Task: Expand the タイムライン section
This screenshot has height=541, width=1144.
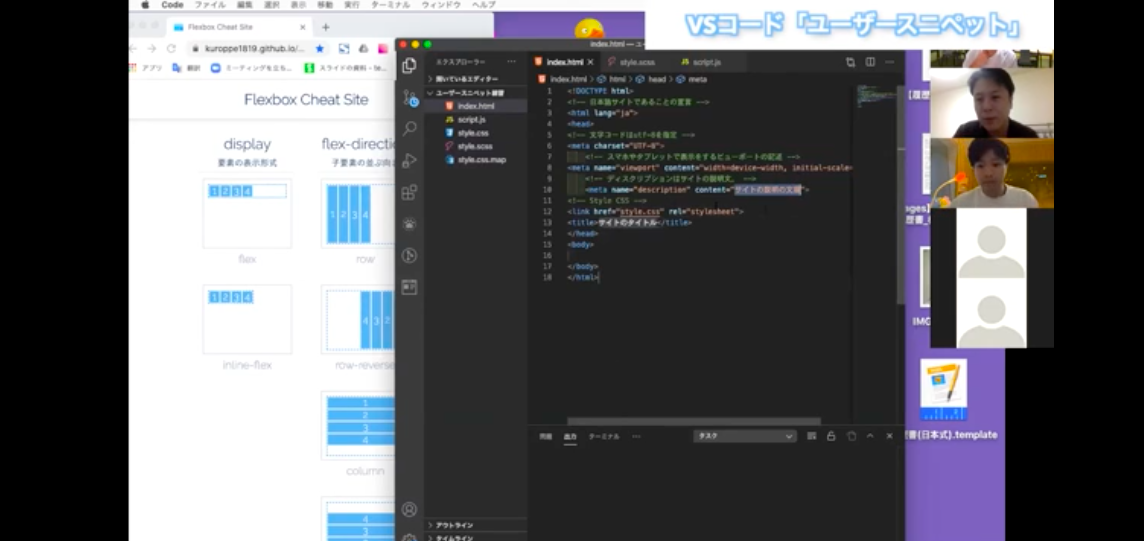Action: pos(475,537)
